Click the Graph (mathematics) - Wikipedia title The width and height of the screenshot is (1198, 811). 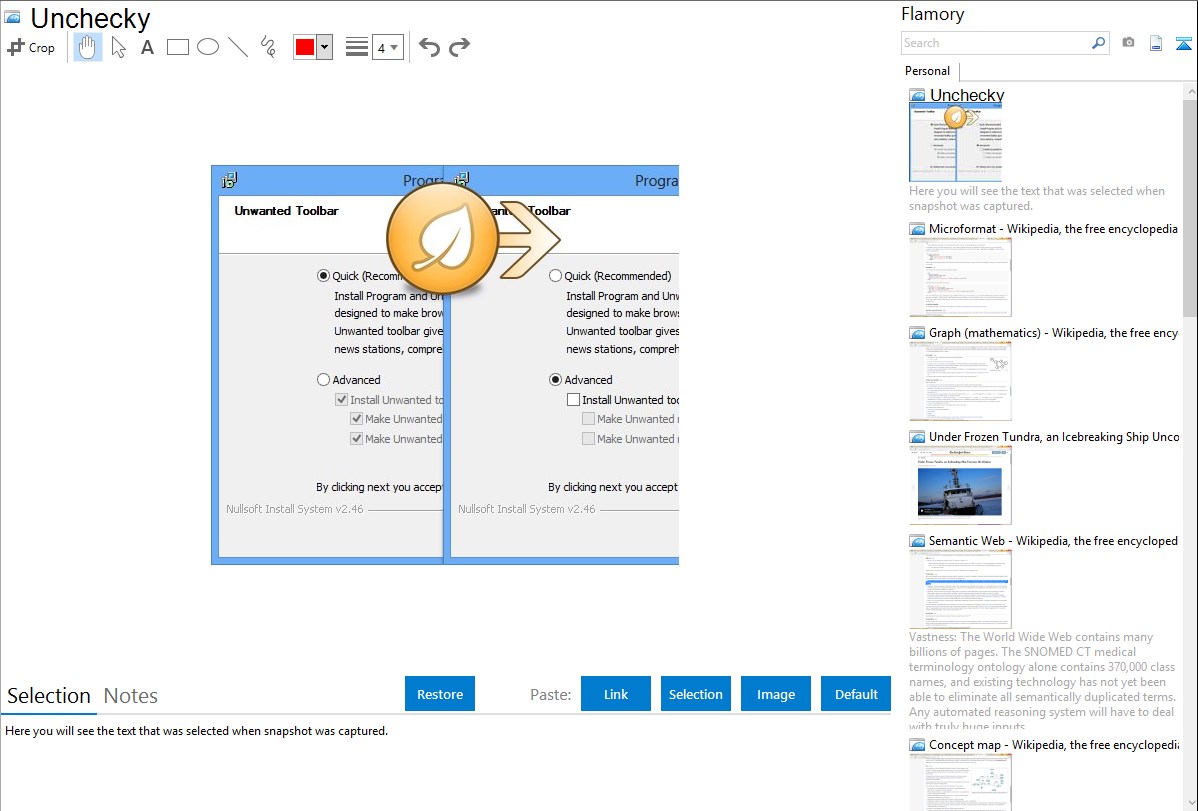1053,333
